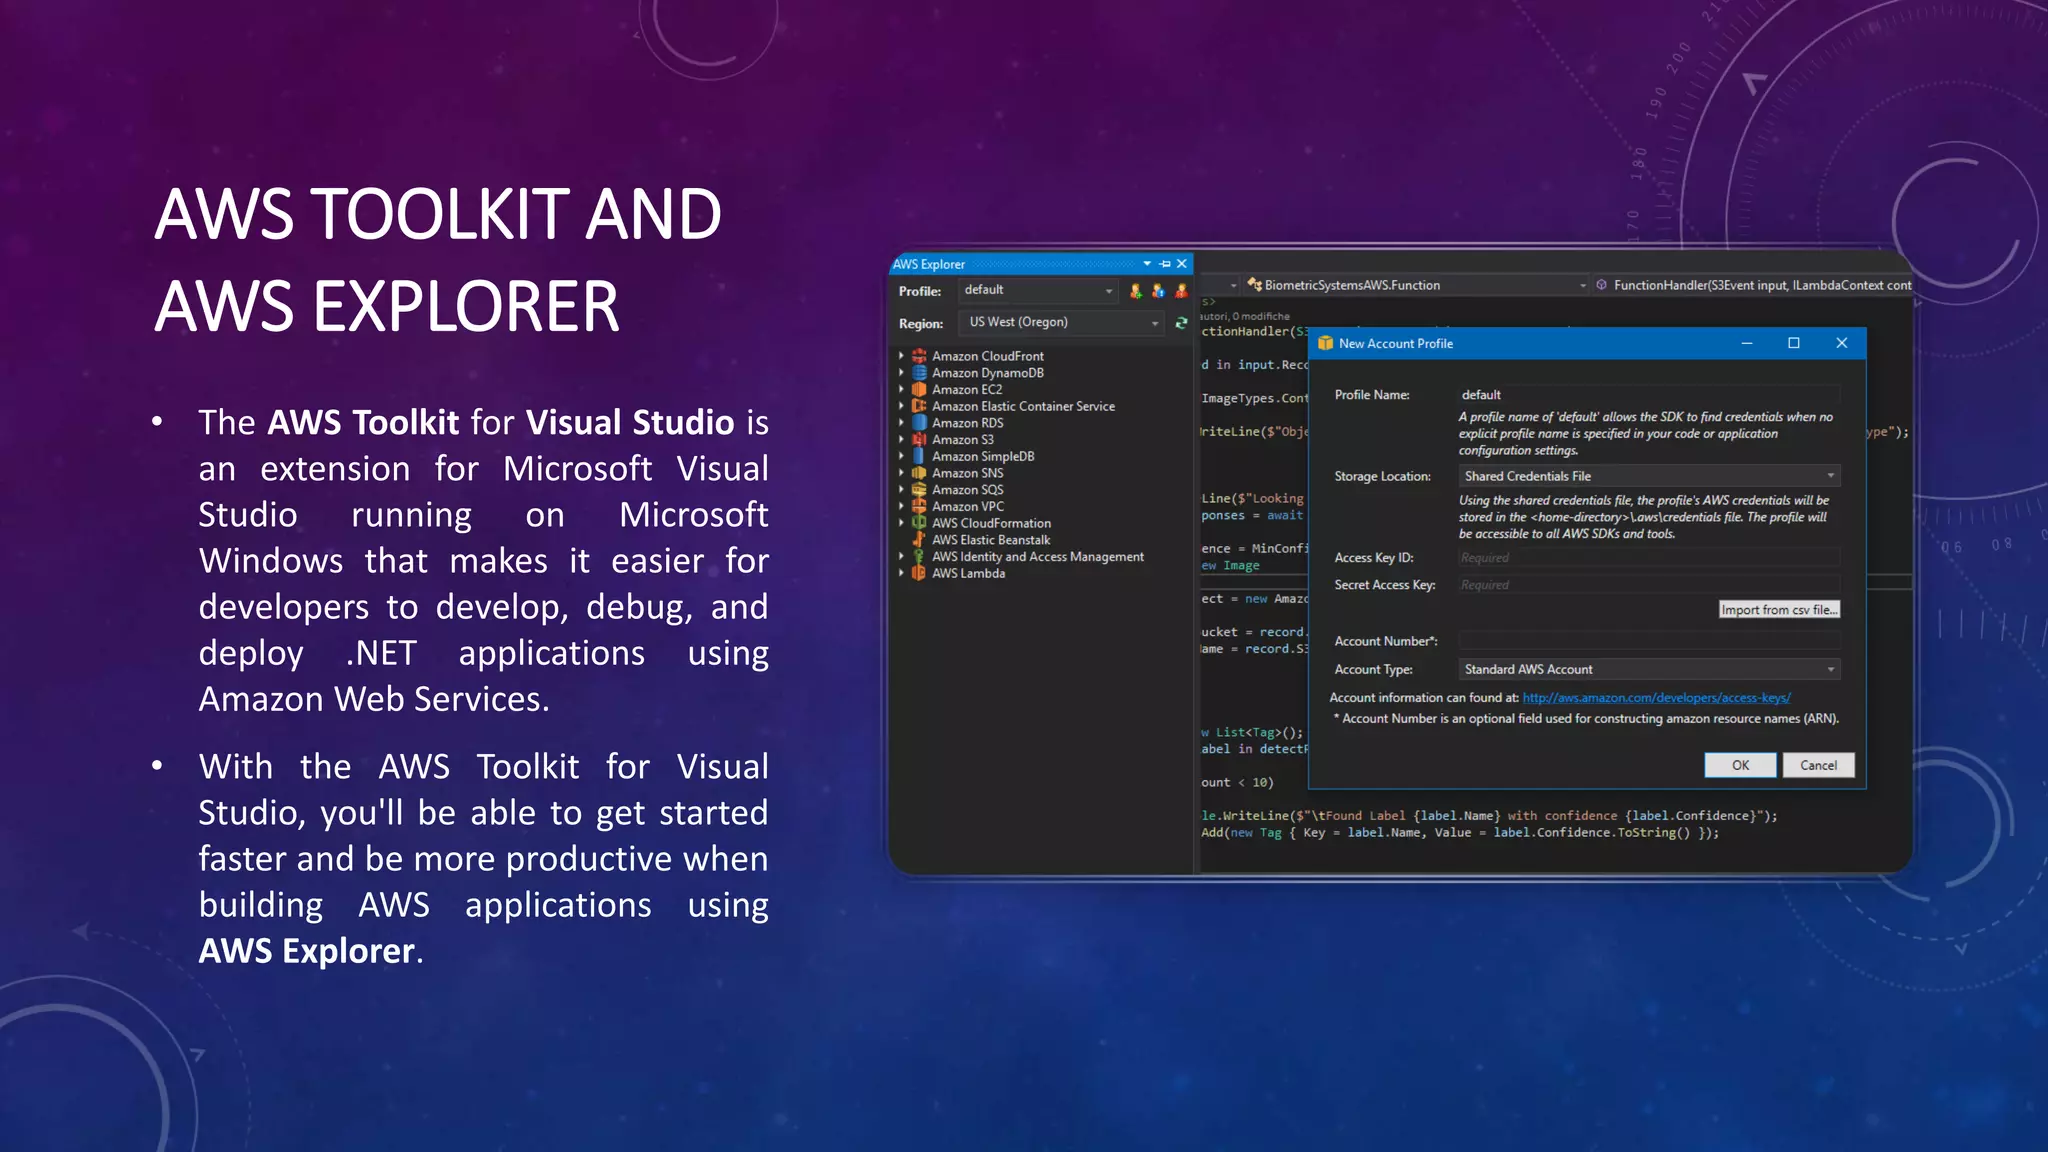Click the Amazon SQS service icon

pos(919,490)
